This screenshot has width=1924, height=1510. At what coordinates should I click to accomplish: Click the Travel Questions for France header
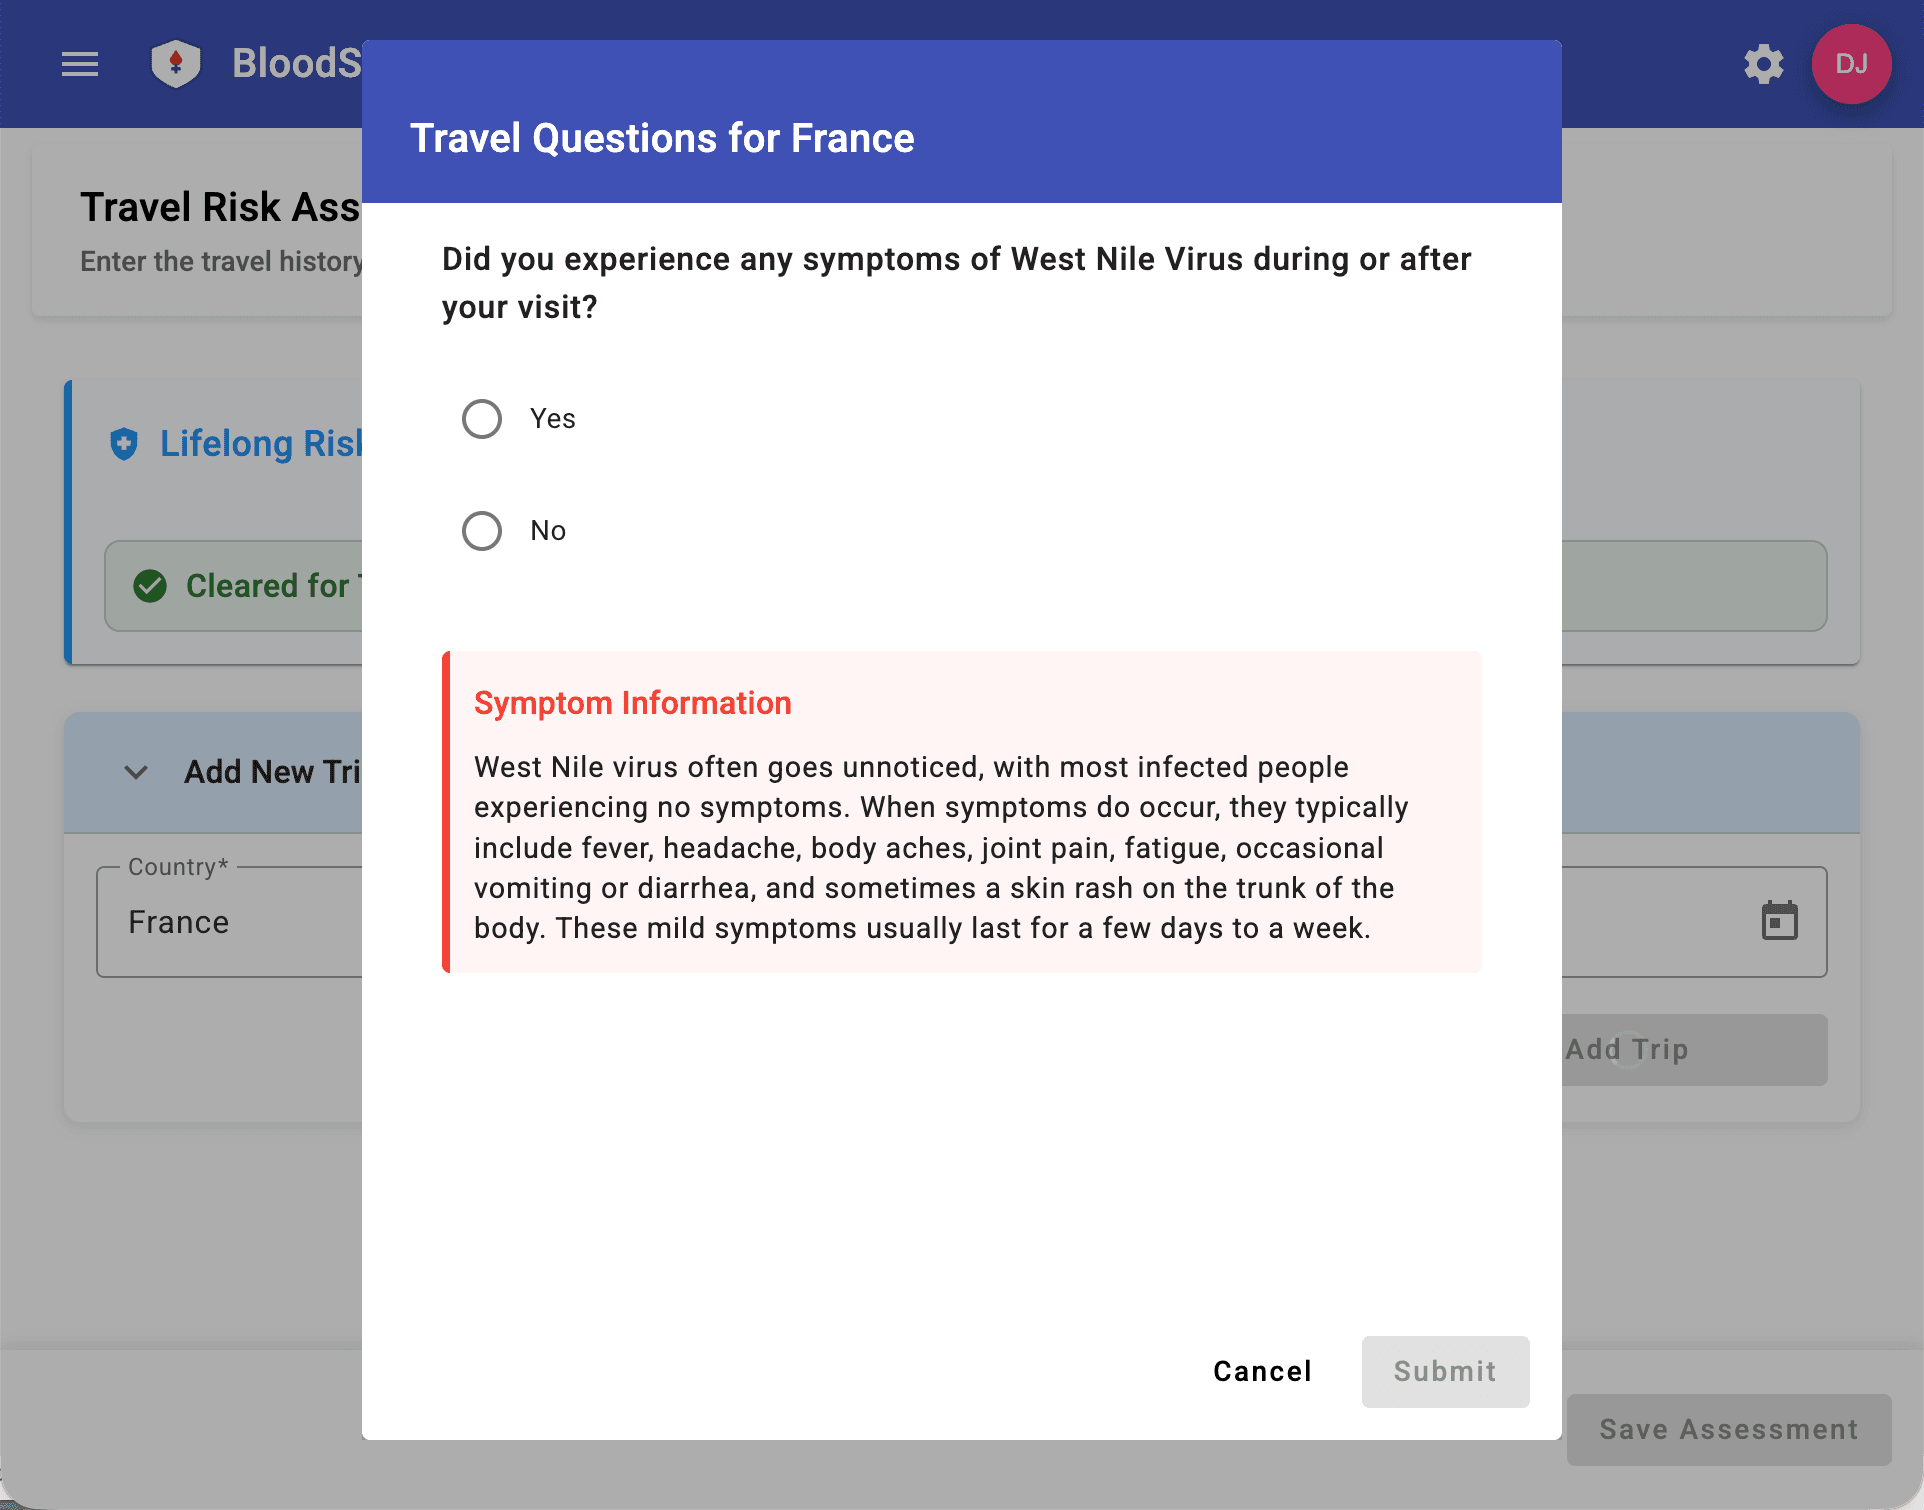(661, 138)
